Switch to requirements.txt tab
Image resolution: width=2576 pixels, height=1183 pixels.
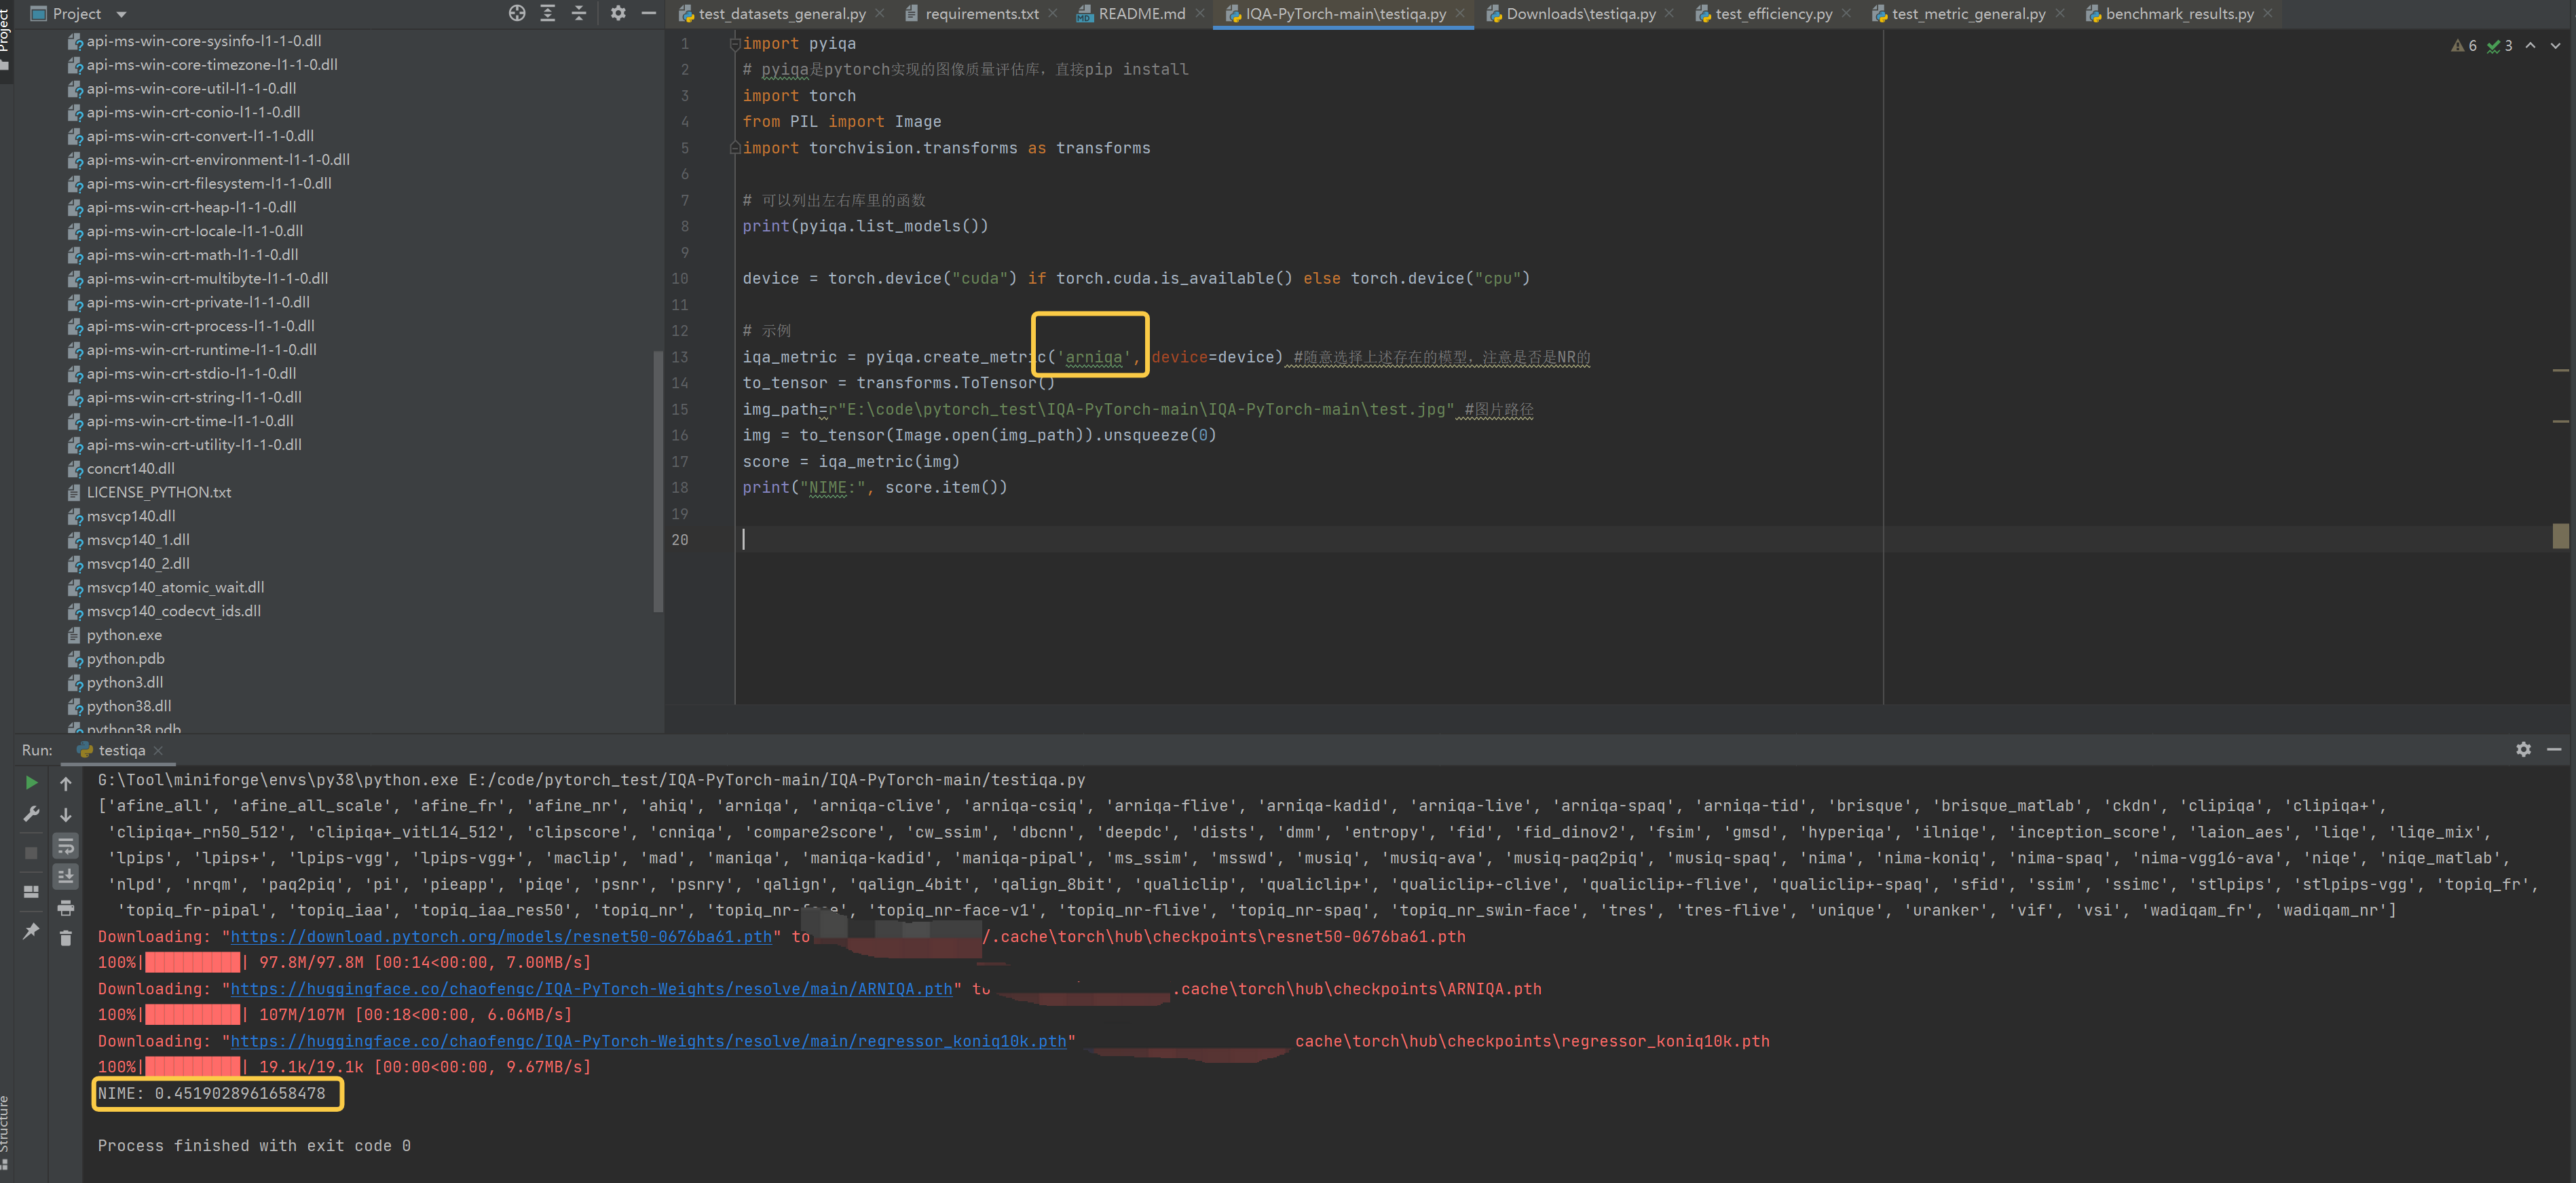tap(981, 14)
